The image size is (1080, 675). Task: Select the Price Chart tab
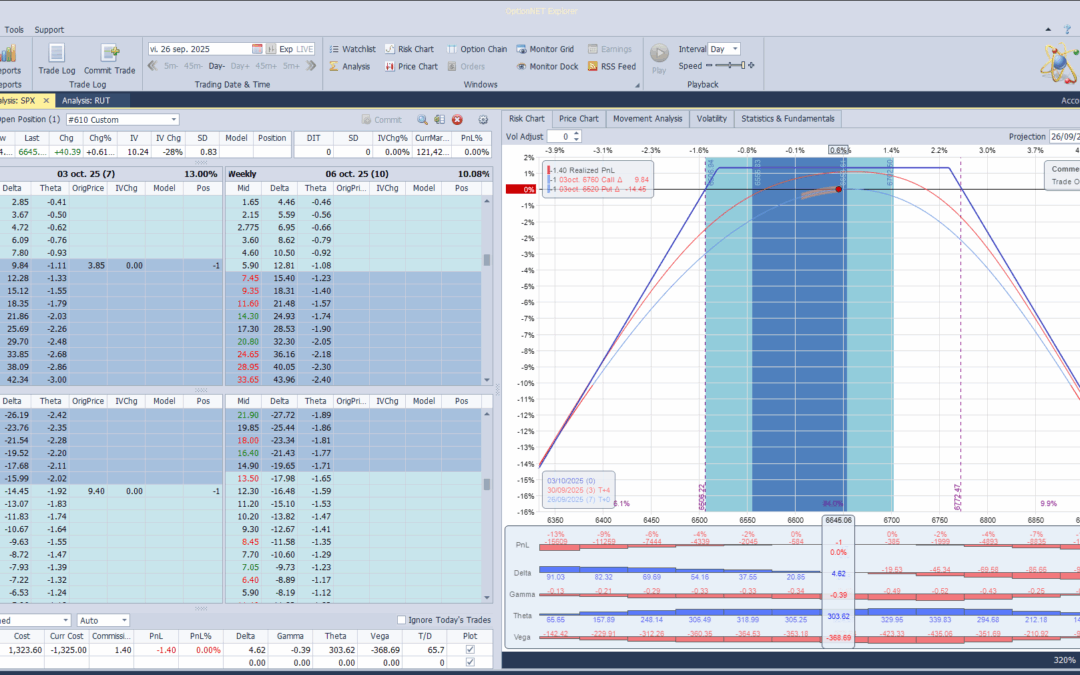[x=579, y=118]
